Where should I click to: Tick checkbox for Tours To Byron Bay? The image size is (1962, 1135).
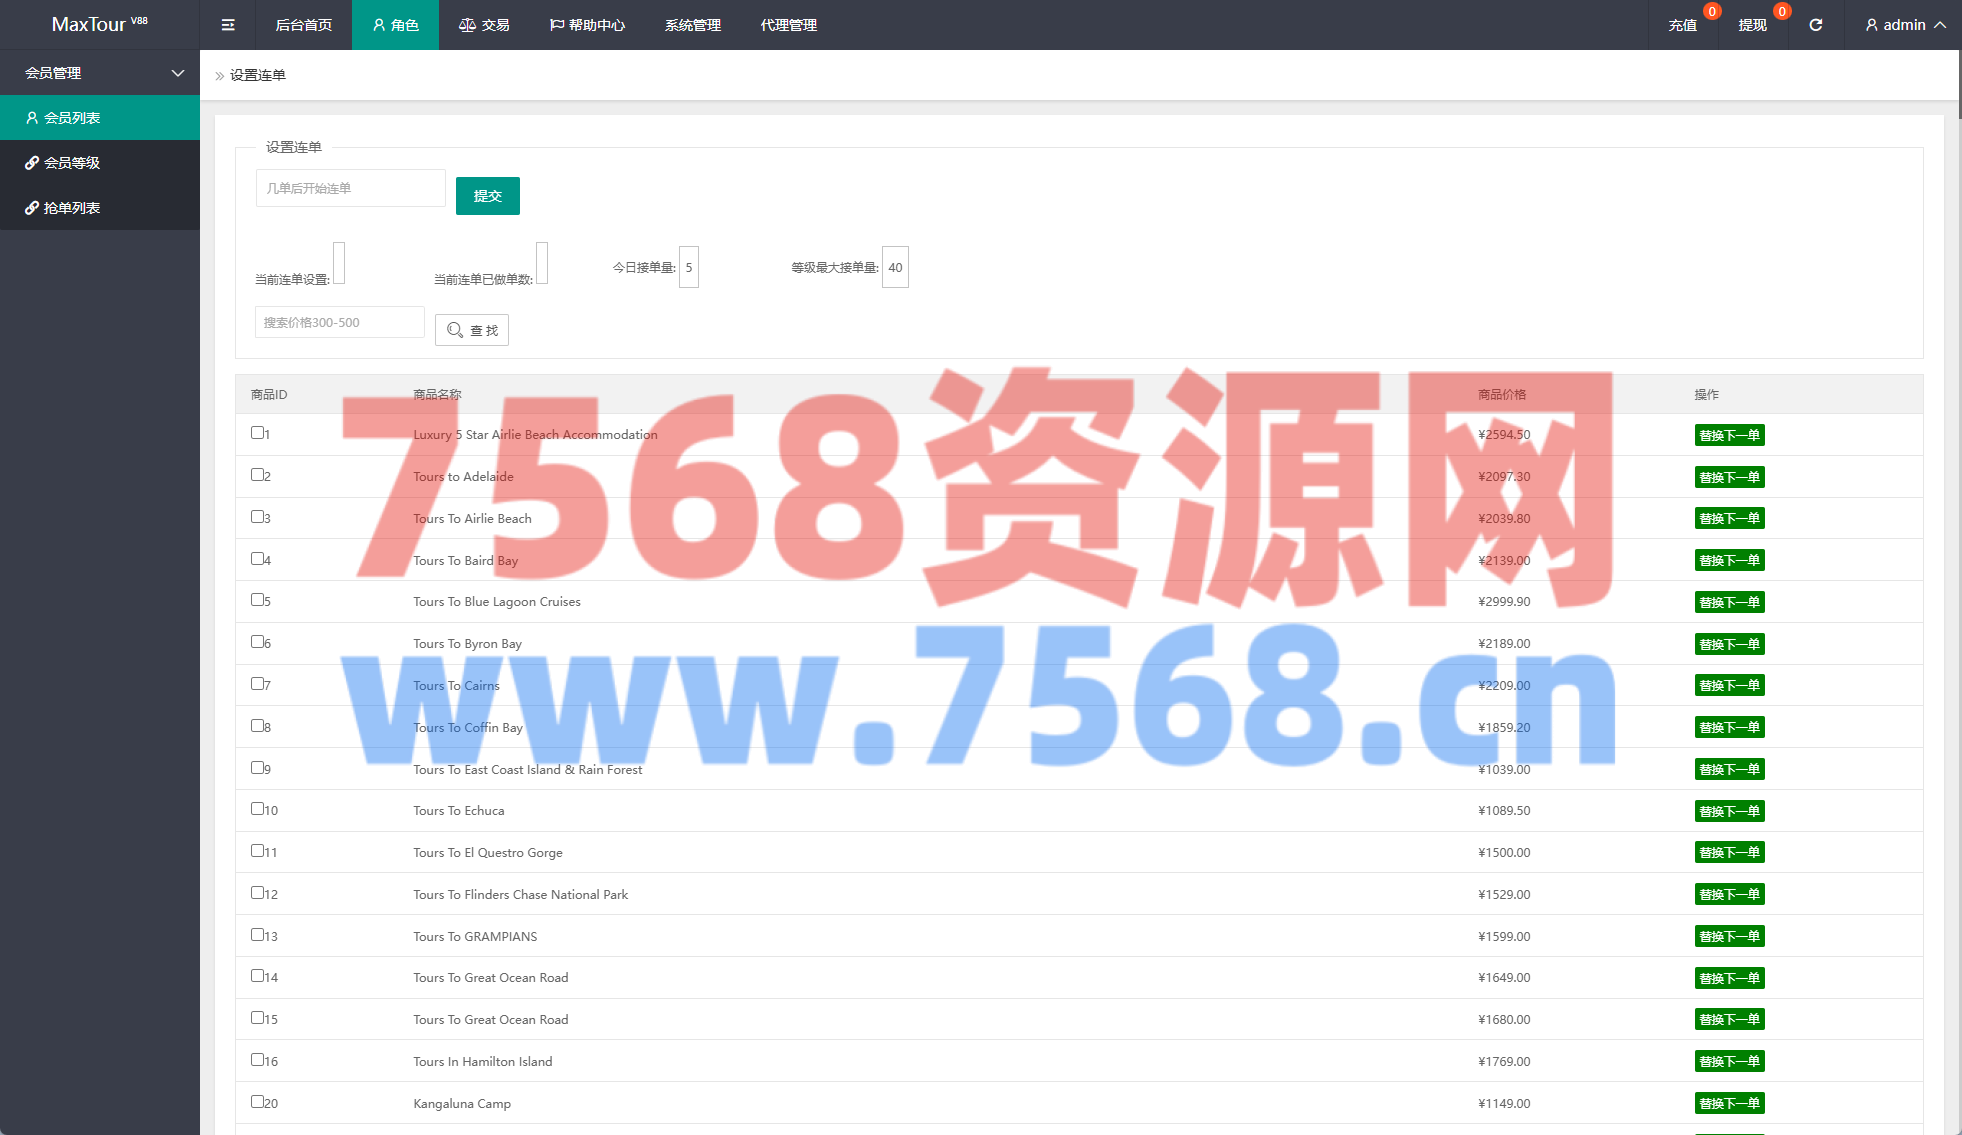click(257, 642)
